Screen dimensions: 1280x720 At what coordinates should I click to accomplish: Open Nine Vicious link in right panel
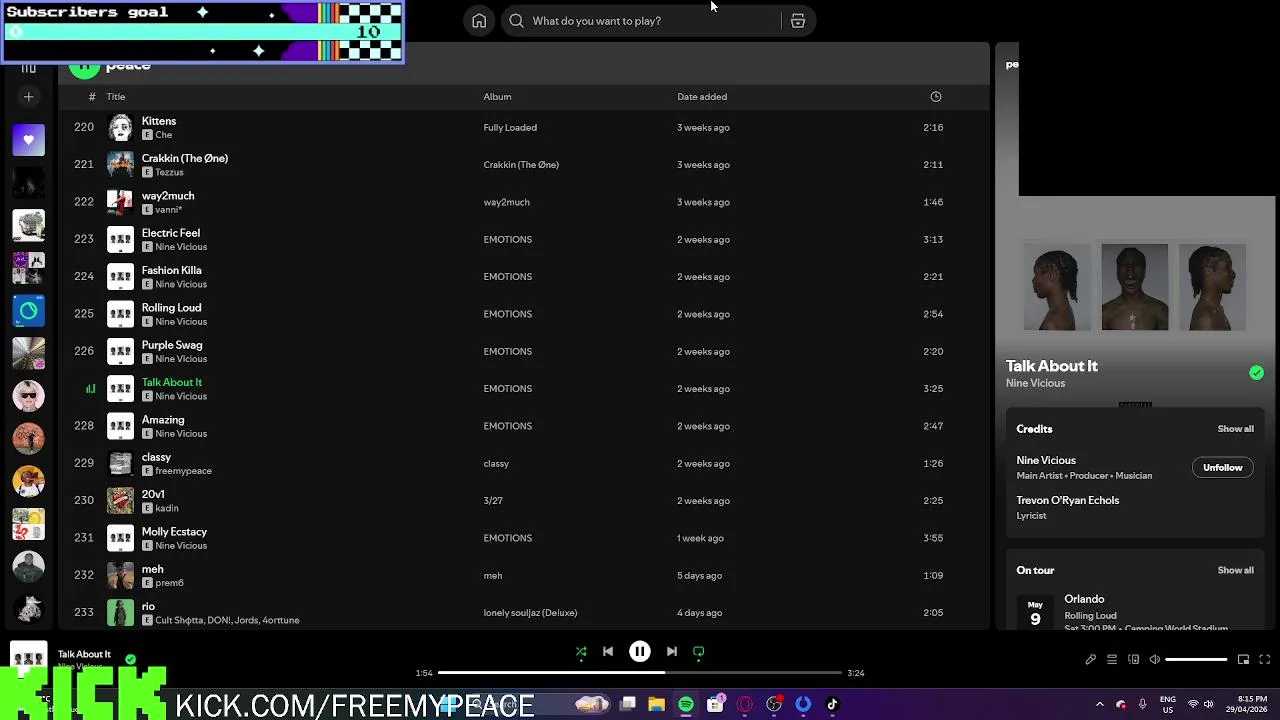tap(1035, 383)
